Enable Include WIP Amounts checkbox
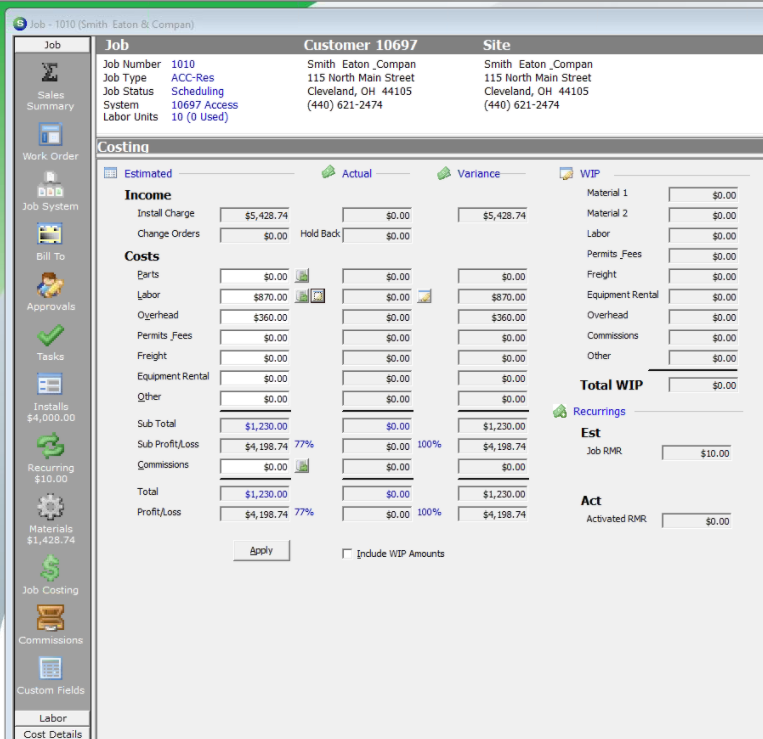The height and width of the screenshot is (739, 763). point(347,554)
